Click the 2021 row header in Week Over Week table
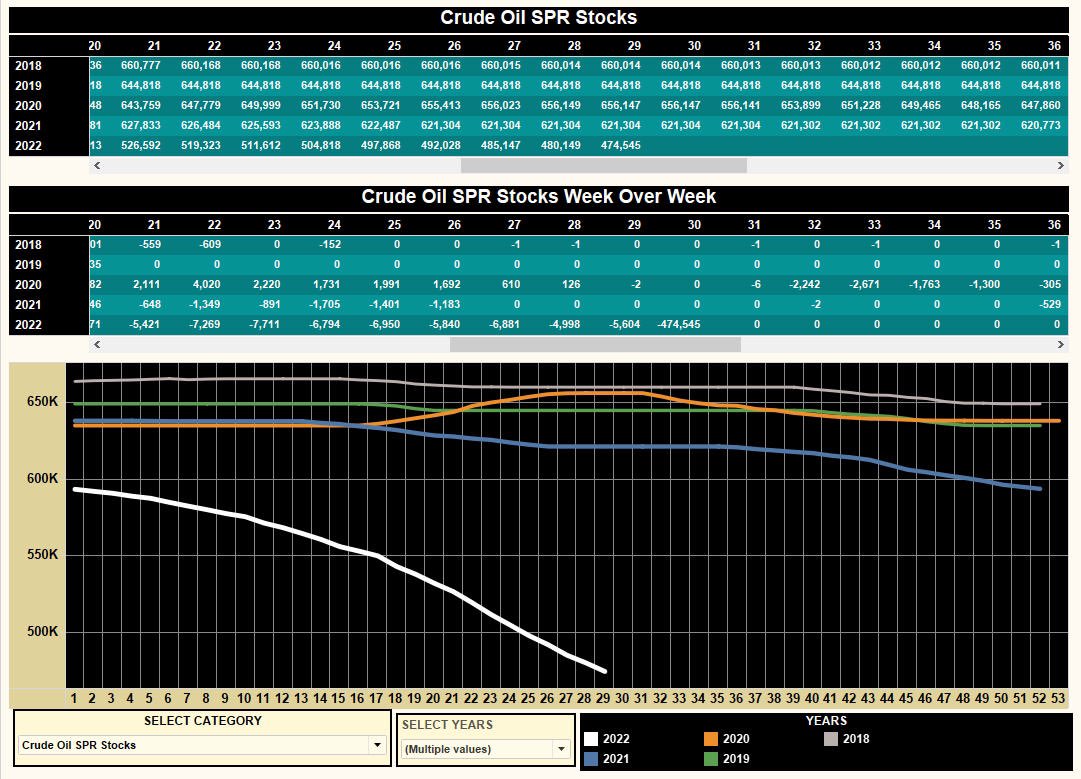The width and height of the screenshot is (1081, 779). click(28, 305)
